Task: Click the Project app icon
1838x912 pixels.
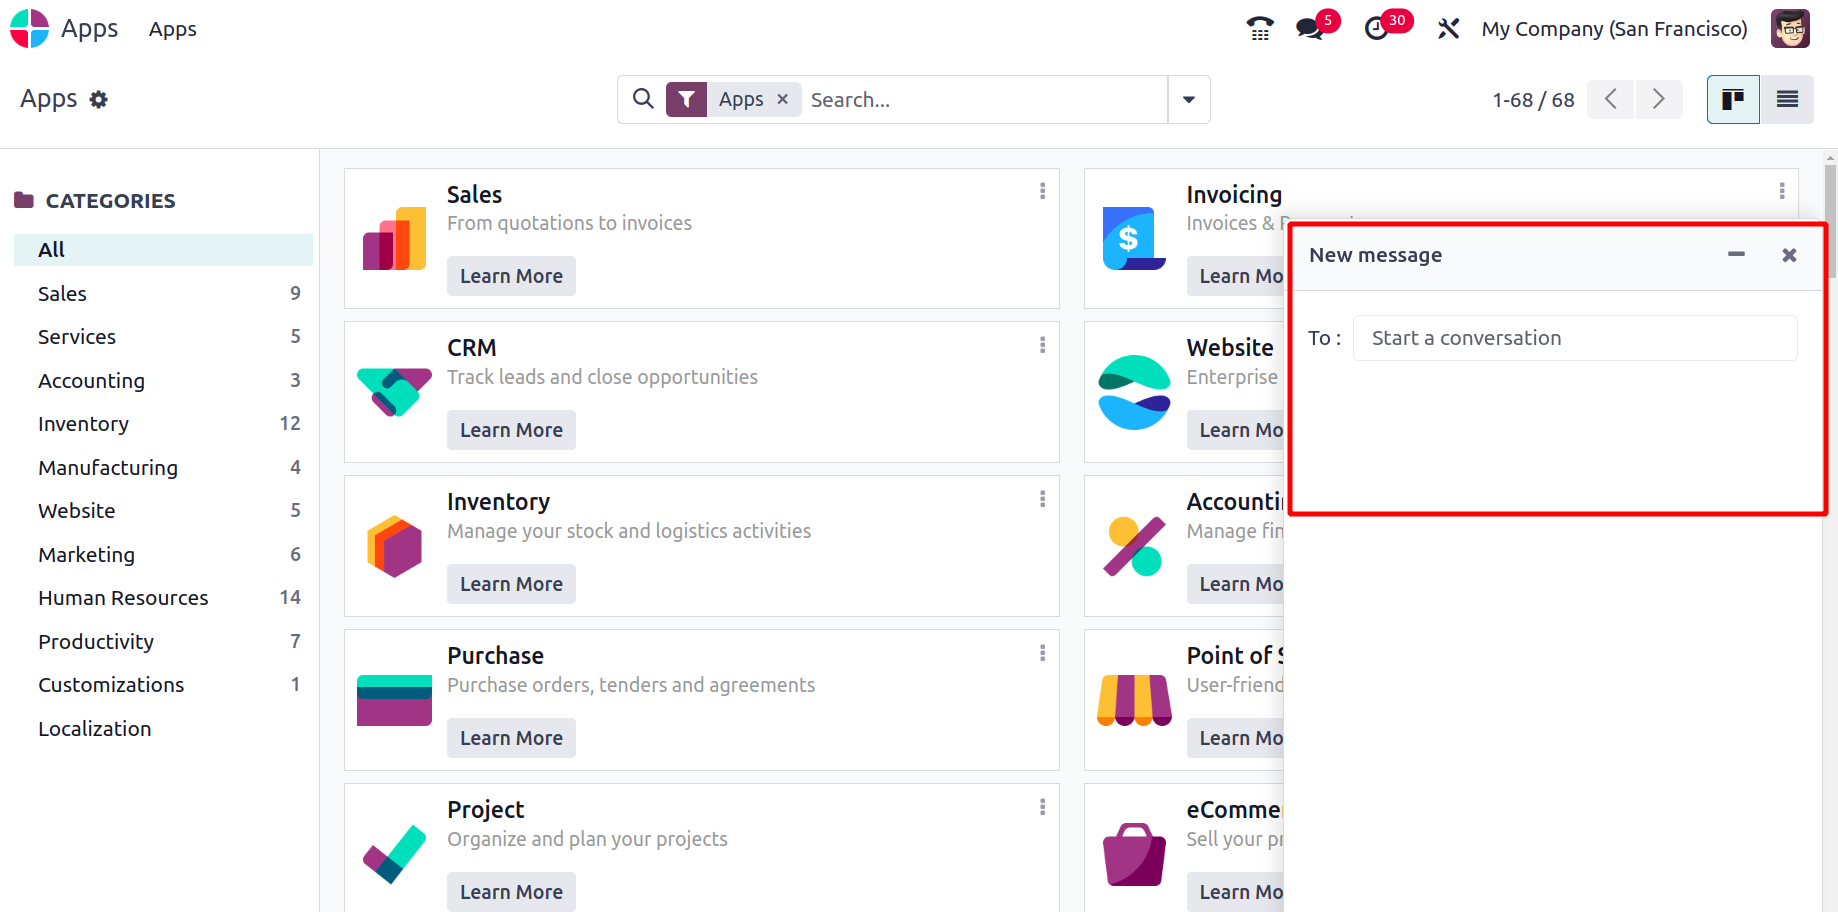Action: tap(394, 854)
